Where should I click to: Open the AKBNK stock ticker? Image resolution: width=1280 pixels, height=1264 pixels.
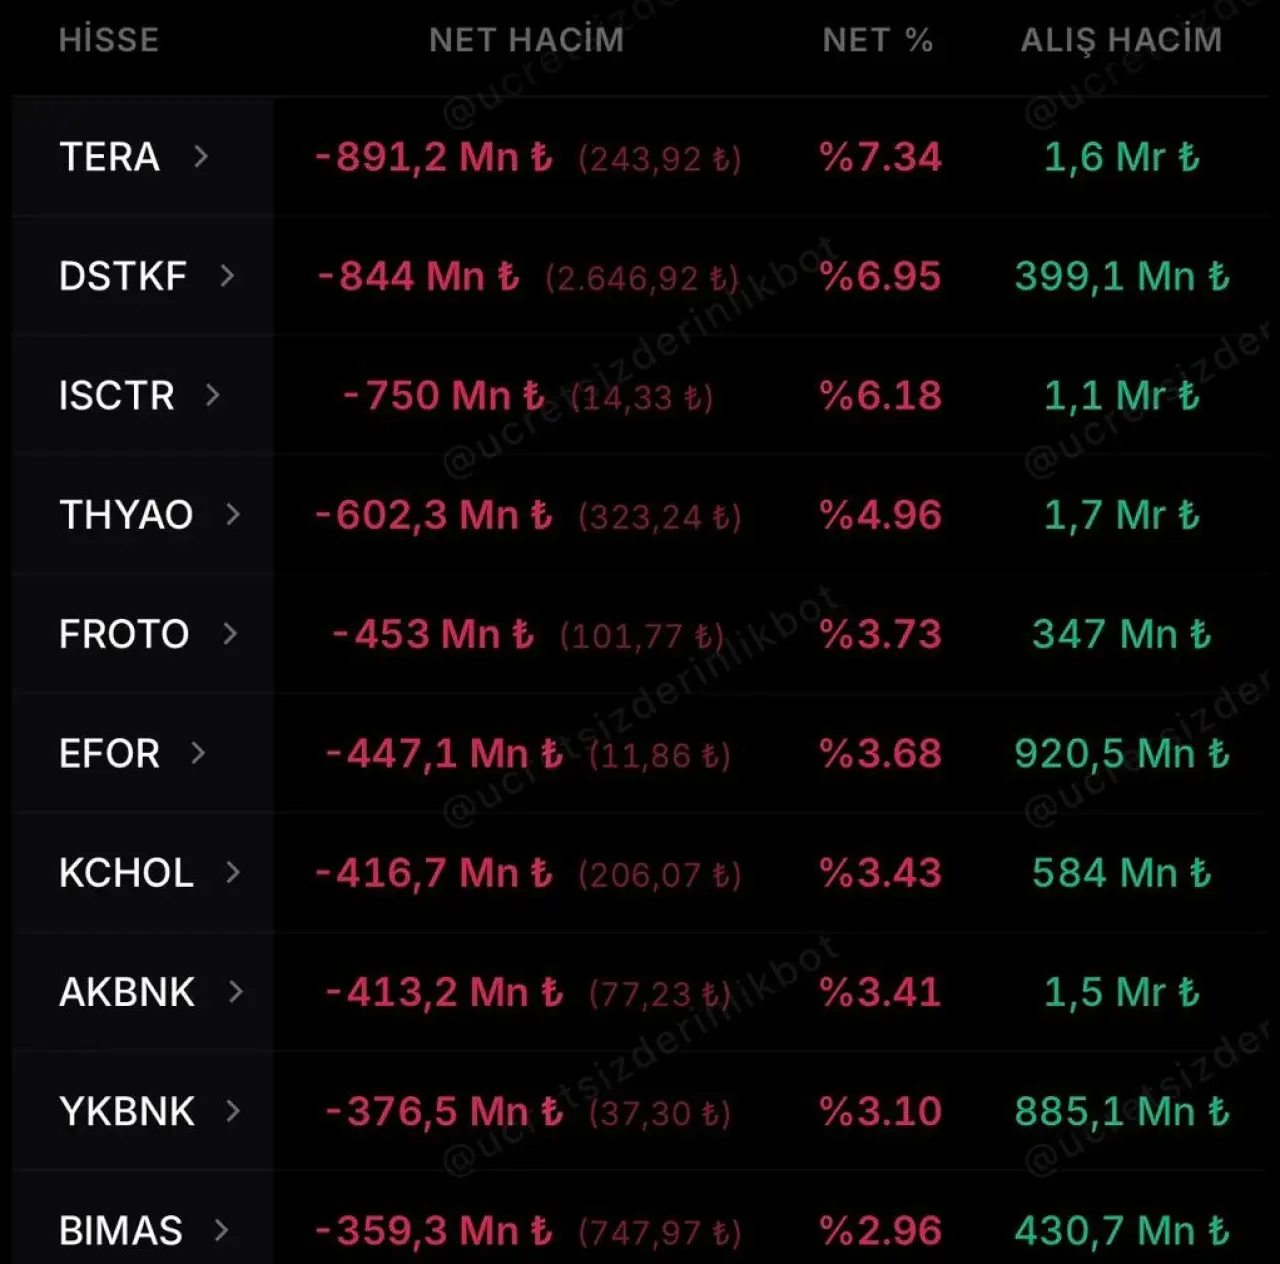[127, 992]
